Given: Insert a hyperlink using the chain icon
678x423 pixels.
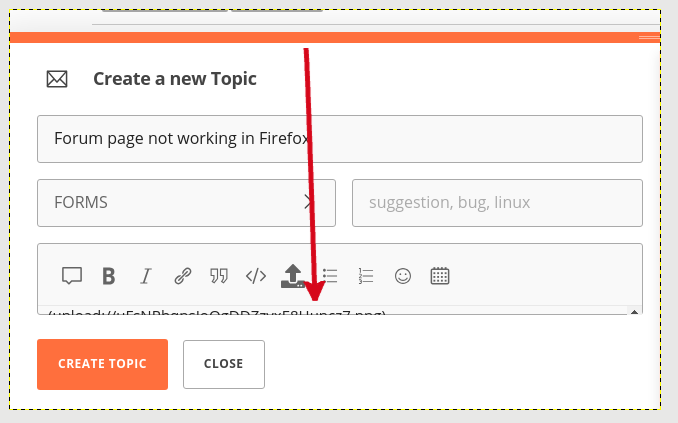Looking at the screenshot, I should coord(183,276).
